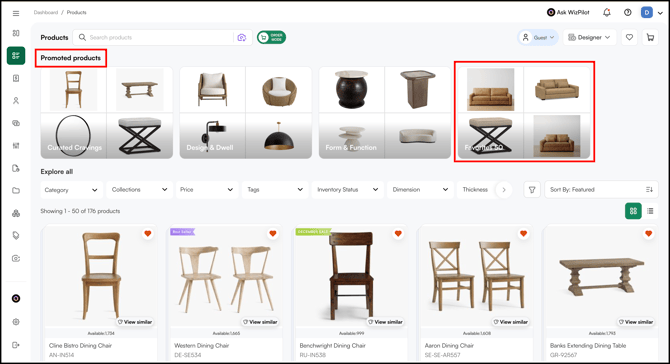Open the Form & Function promoted collection
670x364 pixels.
[x=385, y=113]
